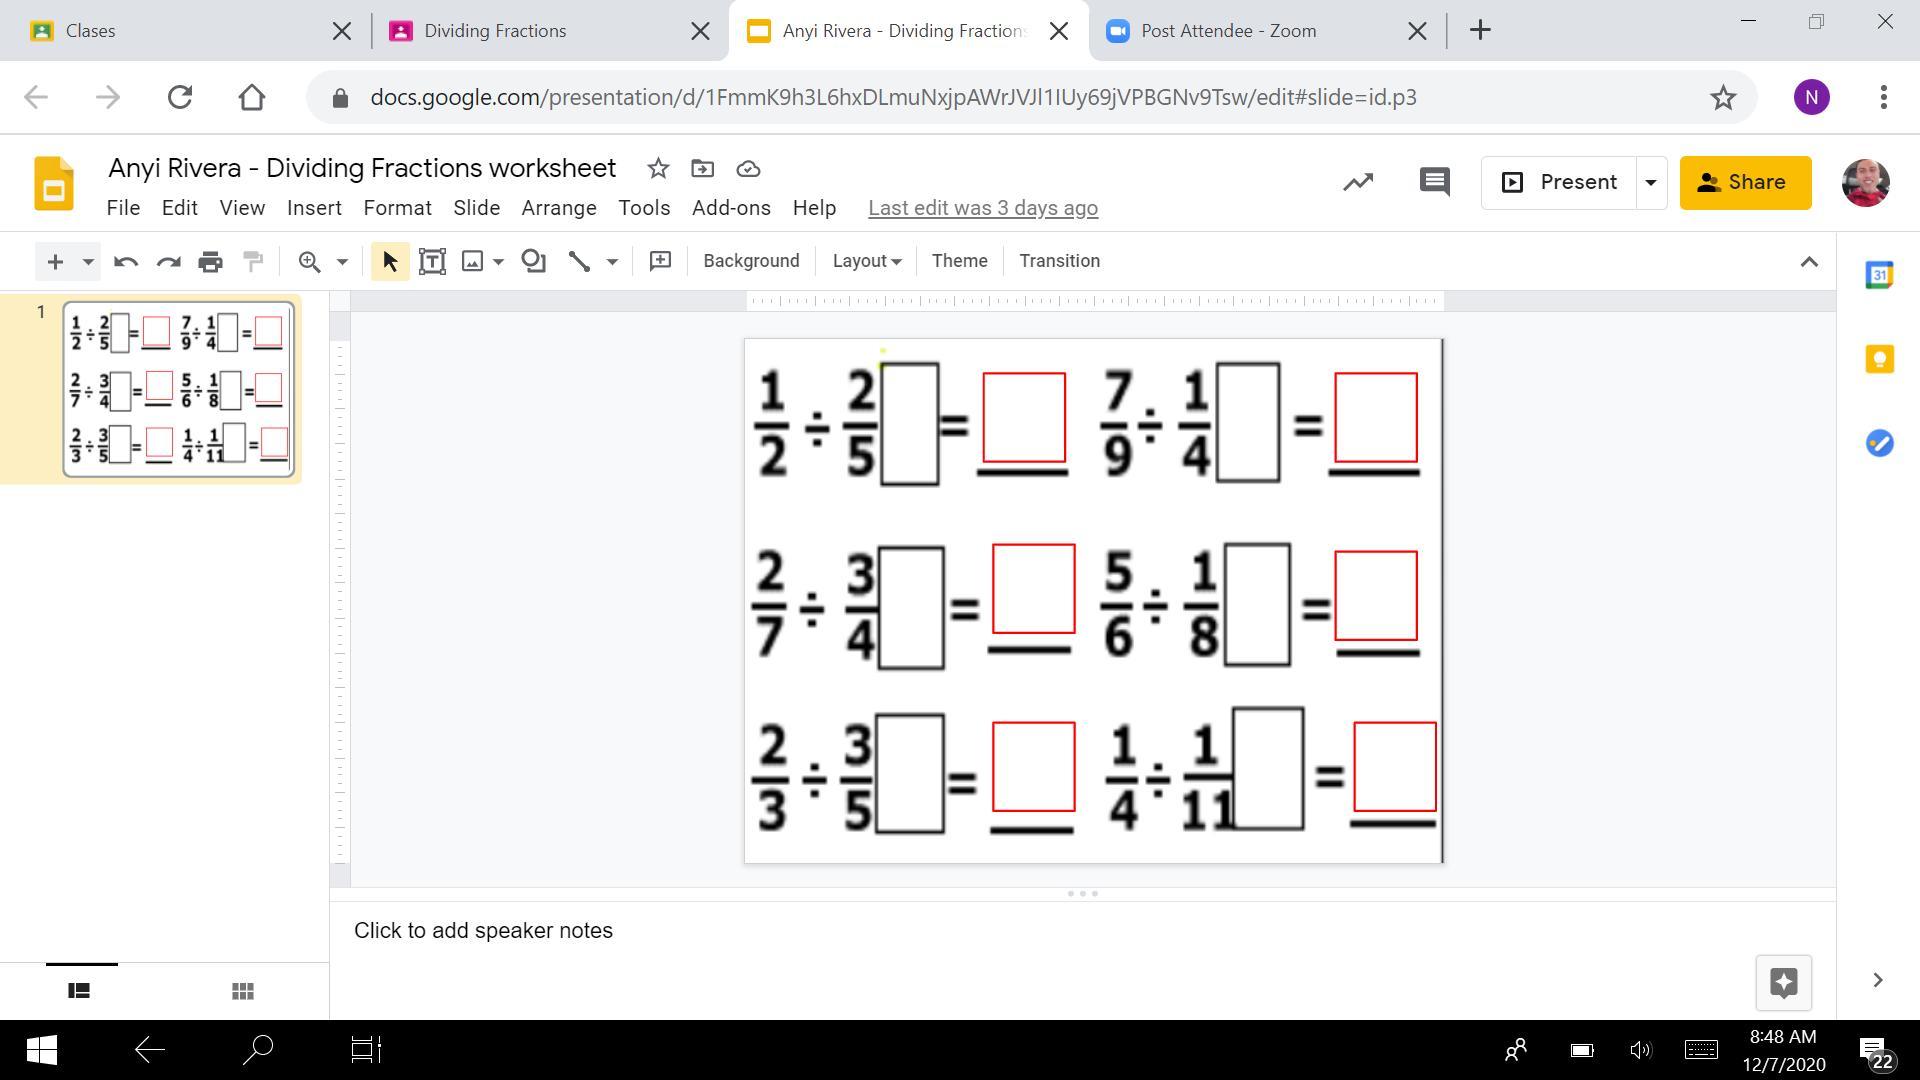
Task: Open the comment history icon
Action: [1434, 182]
